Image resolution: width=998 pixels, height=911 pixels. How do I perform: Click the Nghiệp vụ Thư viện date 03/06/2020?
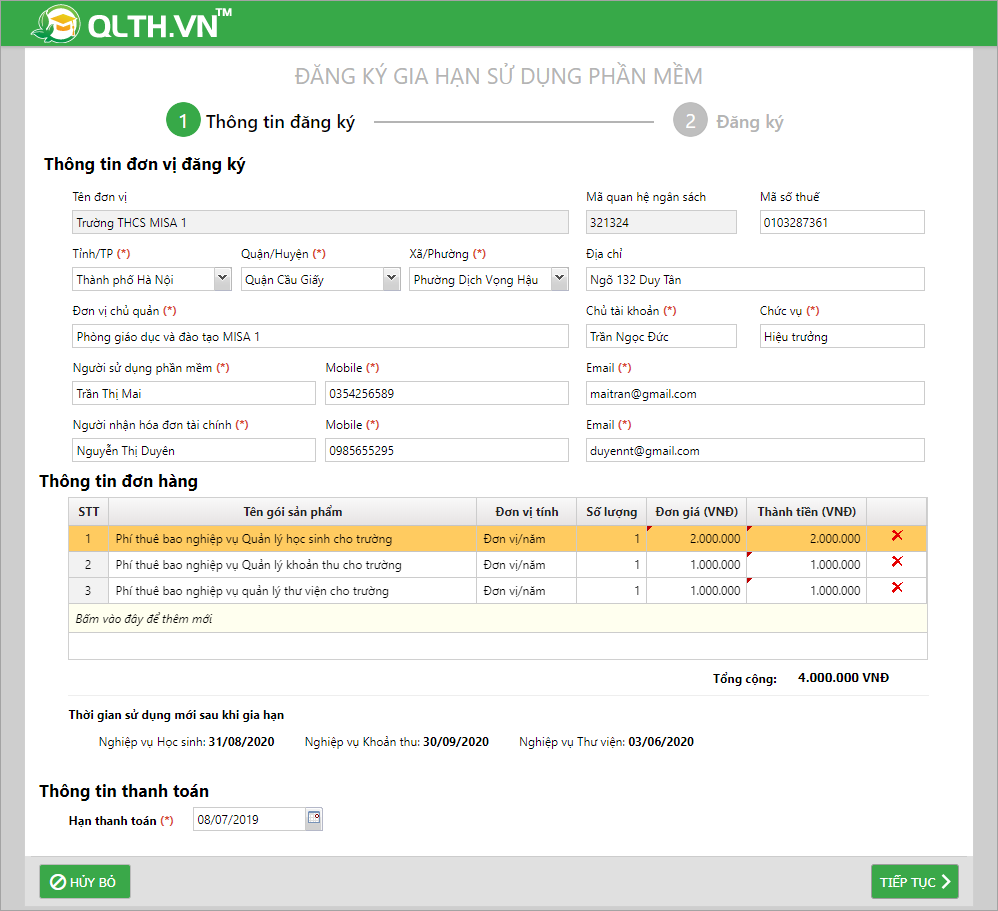tap(661, 742)
